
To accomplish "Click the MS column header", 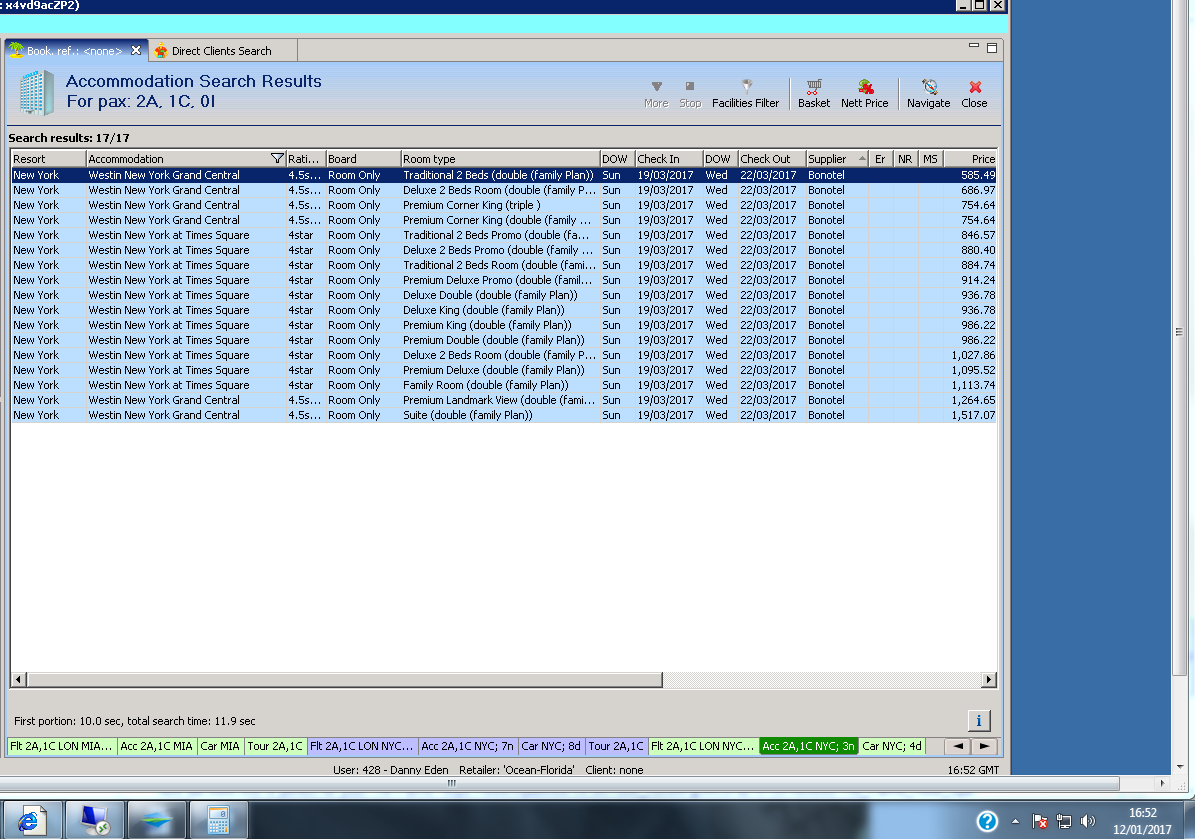I will point(931,159).
